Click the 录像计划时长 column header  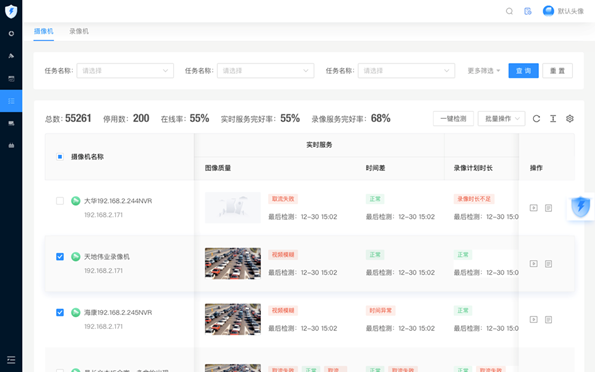click(x=473, y=168)
